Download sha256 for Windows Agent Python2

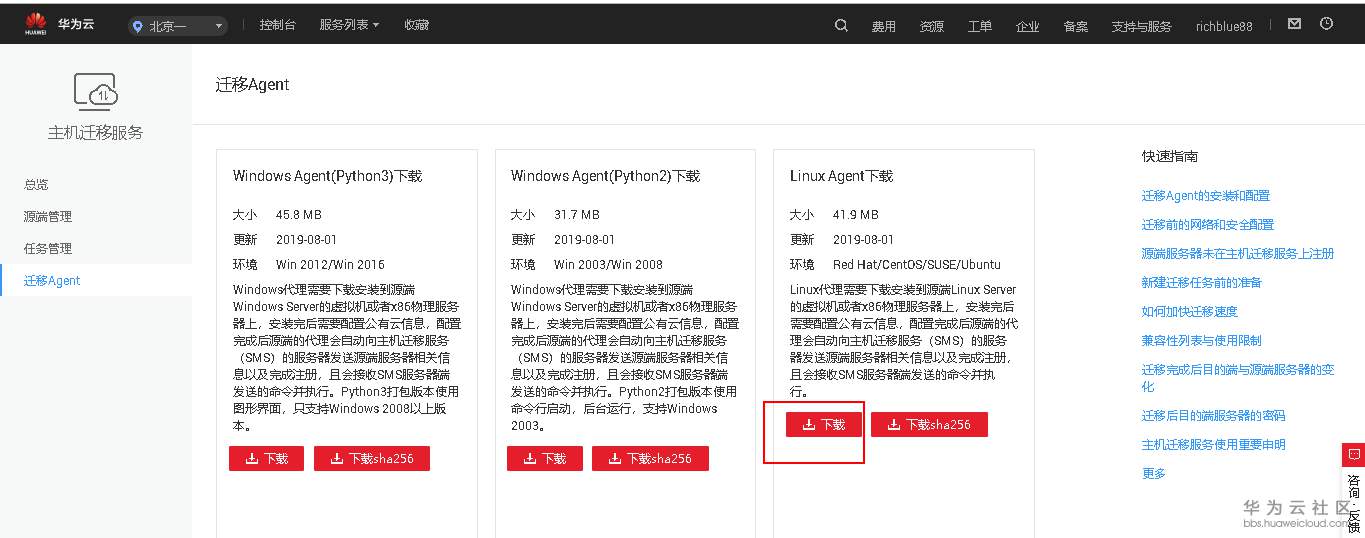pos(650,458)
